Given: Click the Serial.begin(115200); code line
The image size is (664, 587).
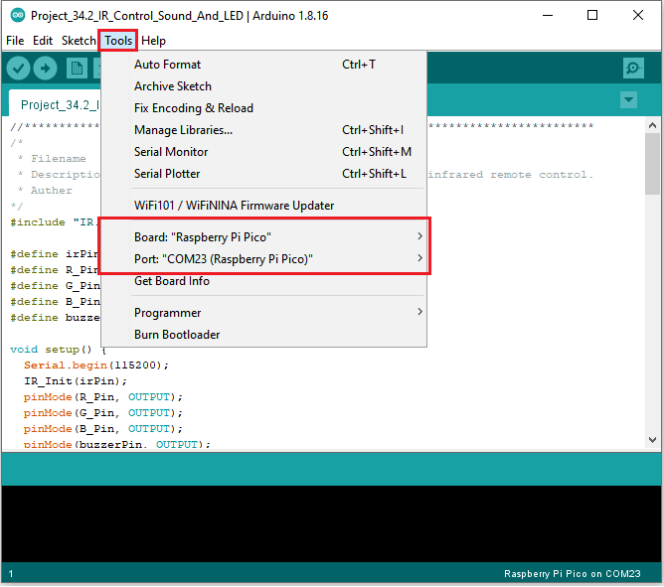Looking at the screenshot, I should tap(96, 365).
